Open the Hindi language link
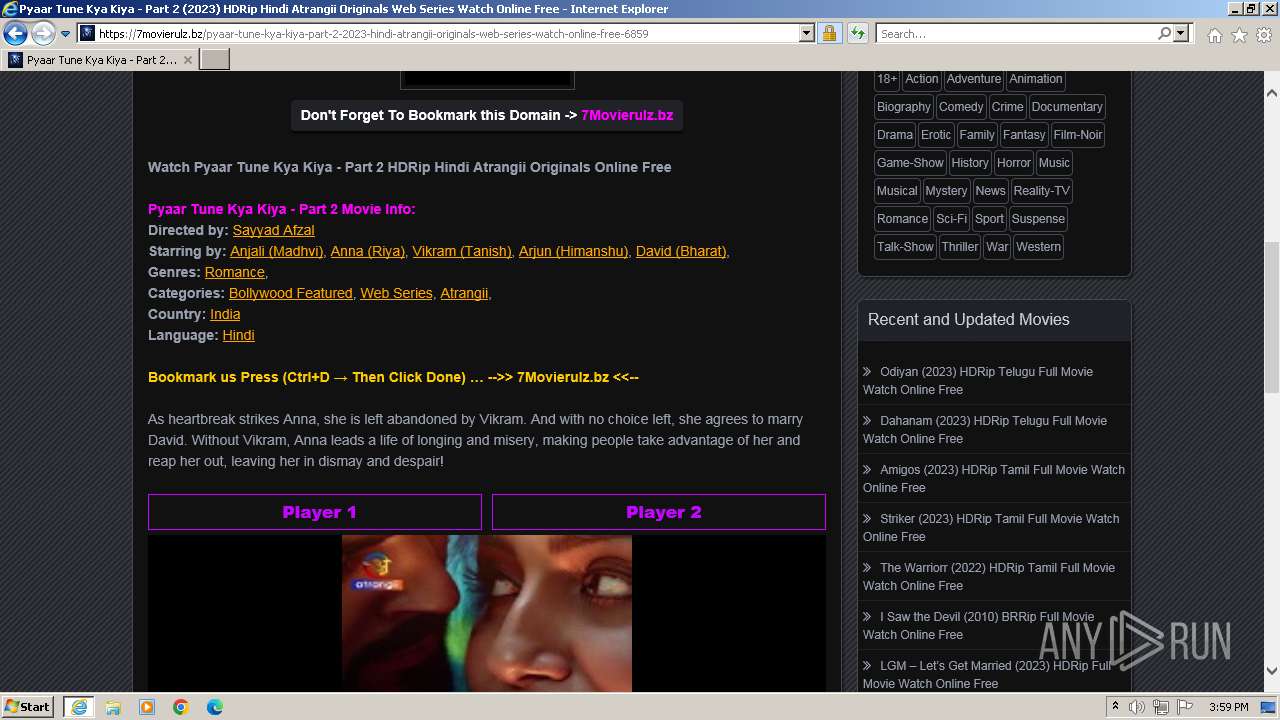This screenshot has height=720, width=1280. pyautogui.click(x=238, y=335)
